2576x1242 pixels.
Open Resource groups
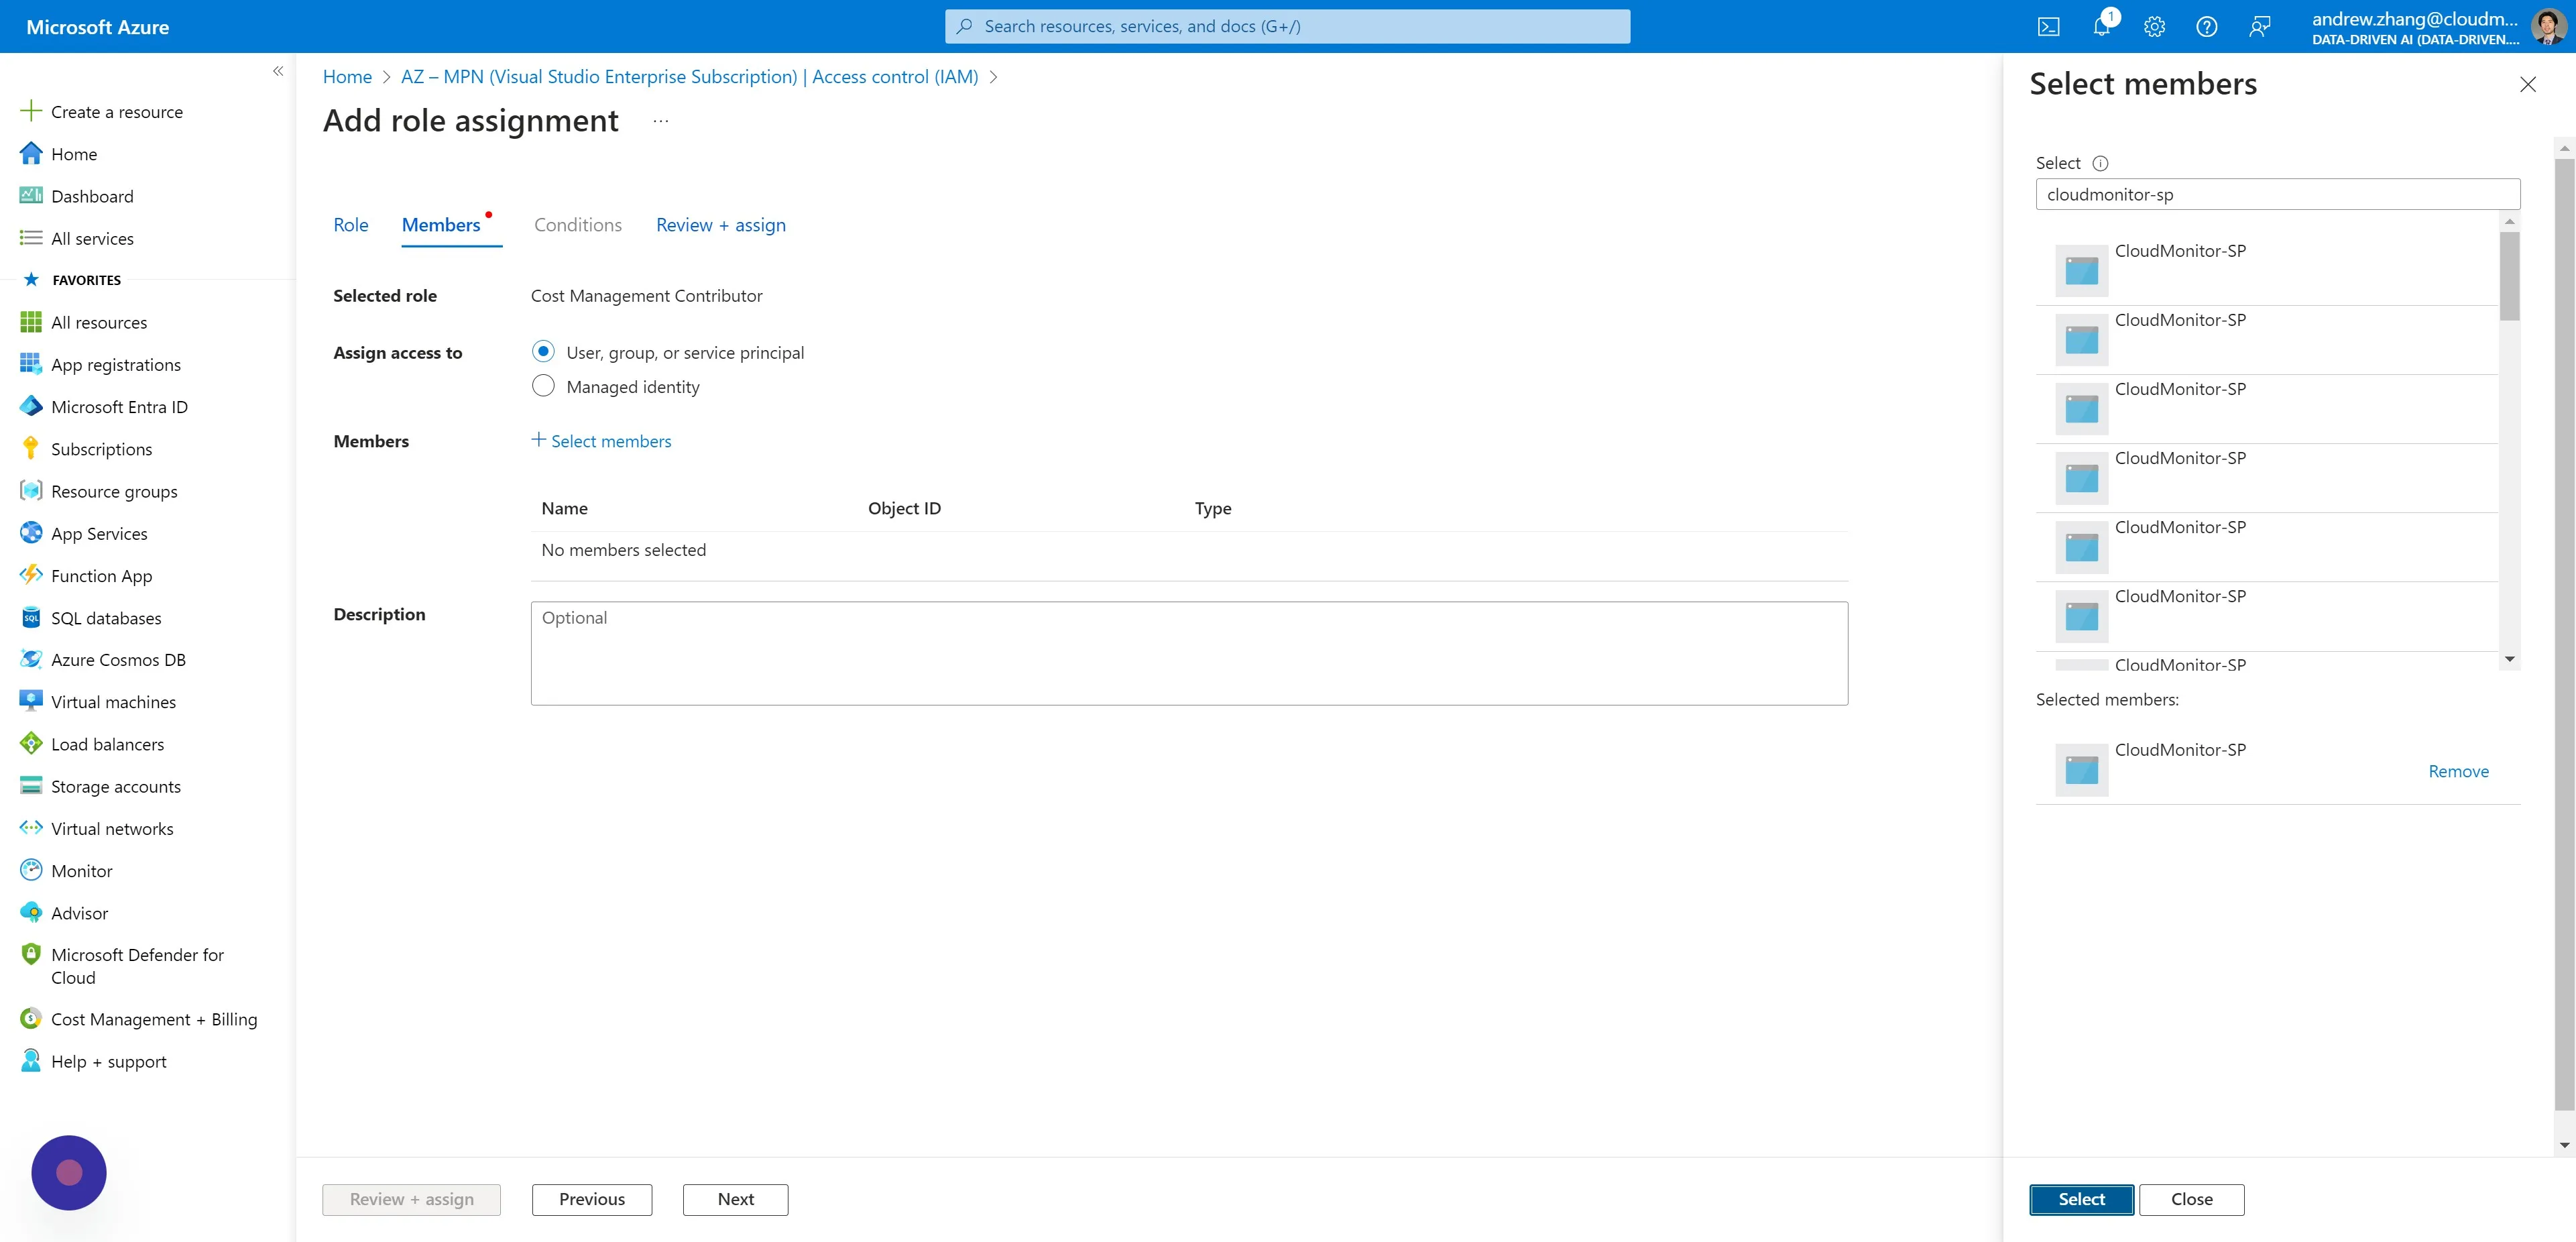pyautogui.click(x=114, y=491)
